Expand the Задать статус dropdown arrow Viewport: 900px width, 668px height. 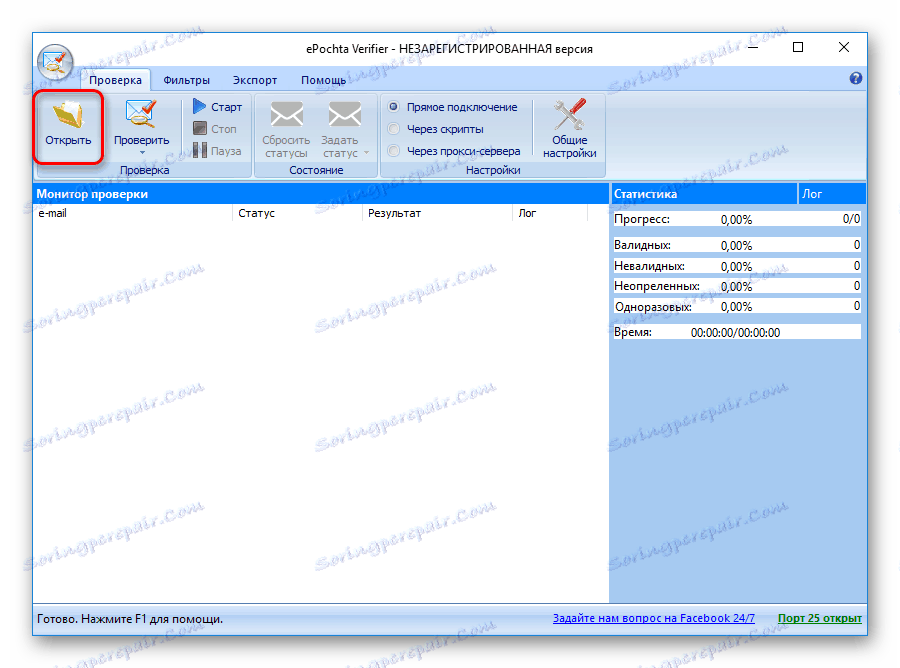[366, 153]
